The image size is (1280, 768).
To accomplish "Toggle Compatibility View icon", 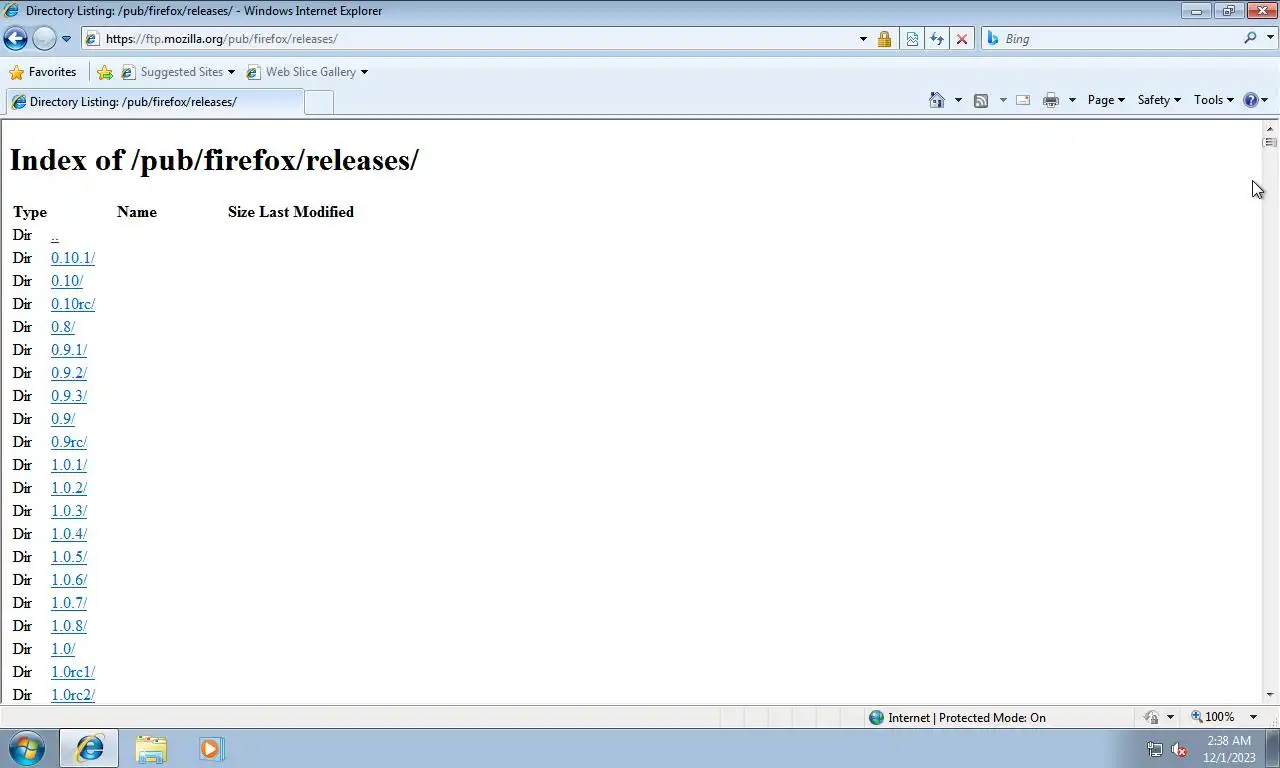I will (x=912, y=39).
